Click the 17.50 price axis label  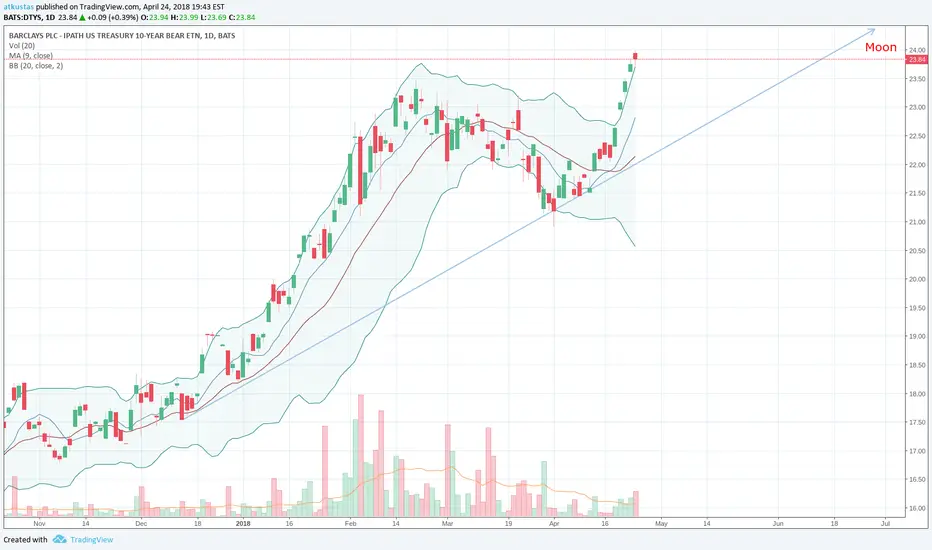point(917,422)
